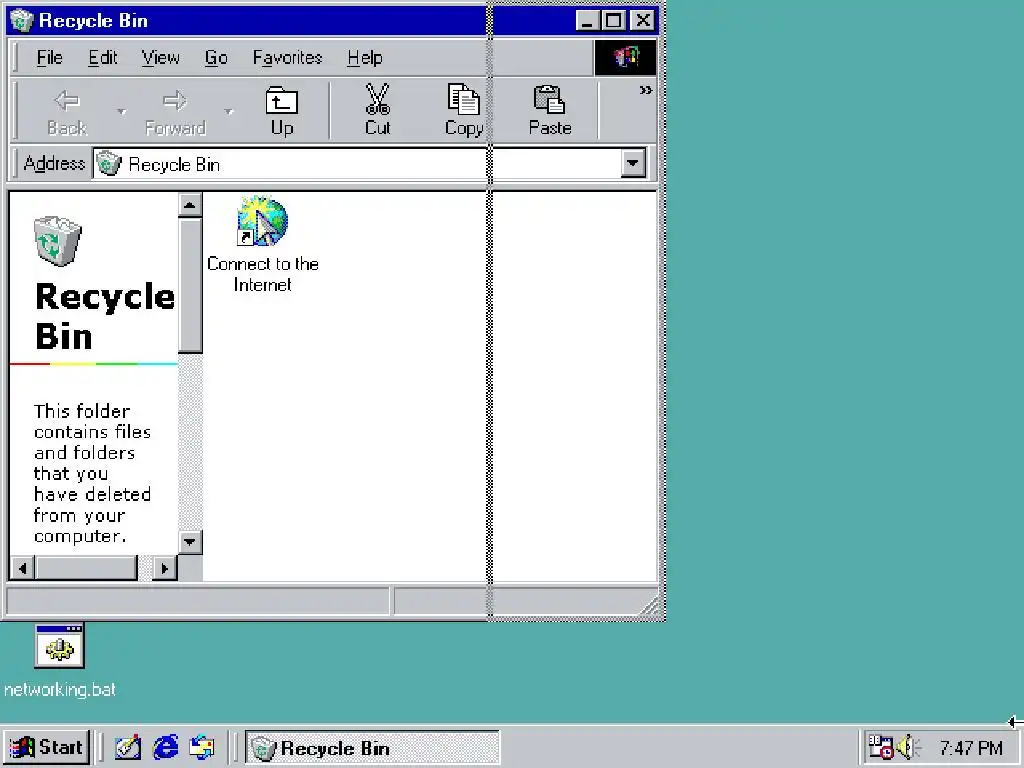Viewport: 1024px width, 768px height.
Task: Open the Edit menu
Action: point(103,57)
